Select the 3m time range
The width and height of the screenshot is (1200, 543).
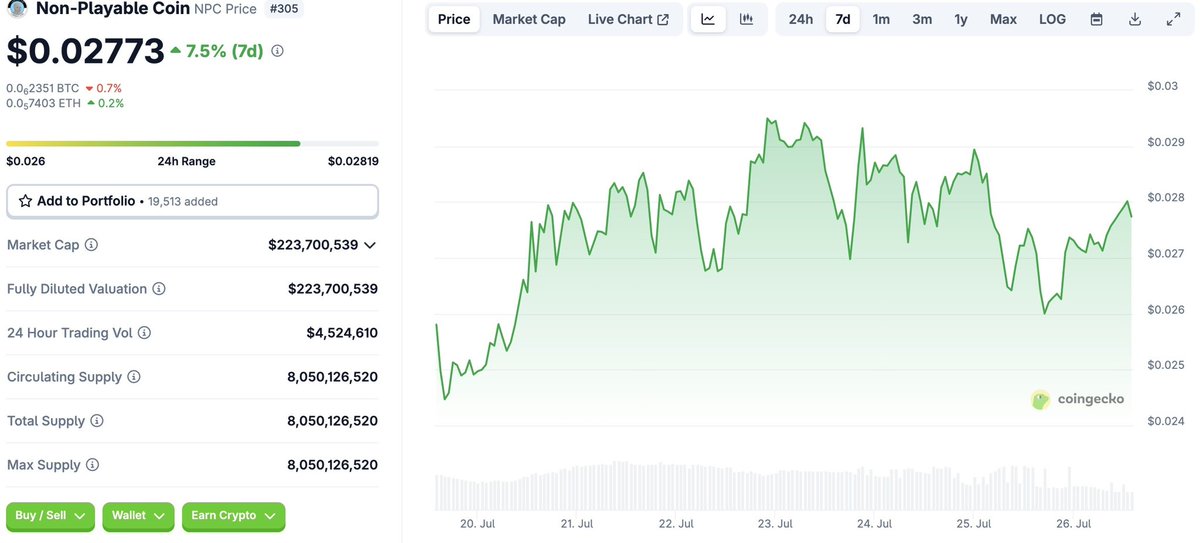pyautogui.click(x=922, y=19)
